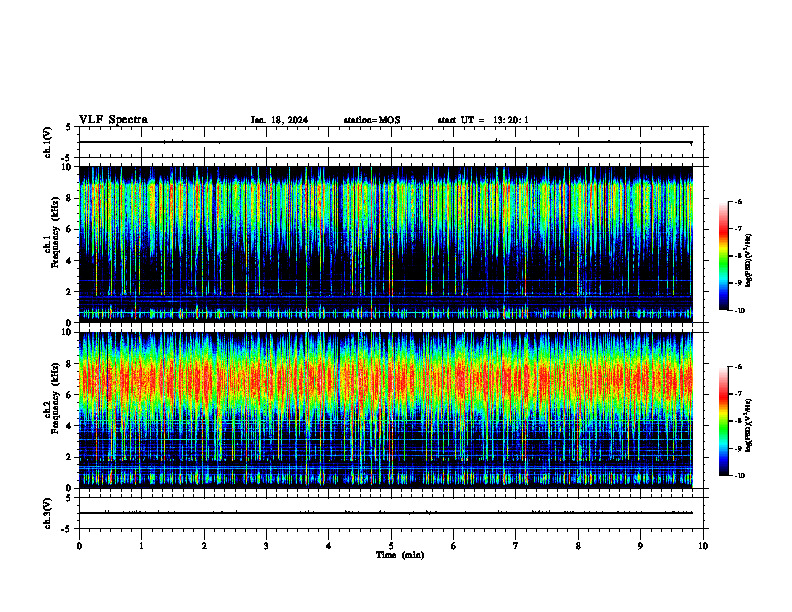
Task: Click the -10 value on ch.2 colorbar
Action: (x=739, y=476)
